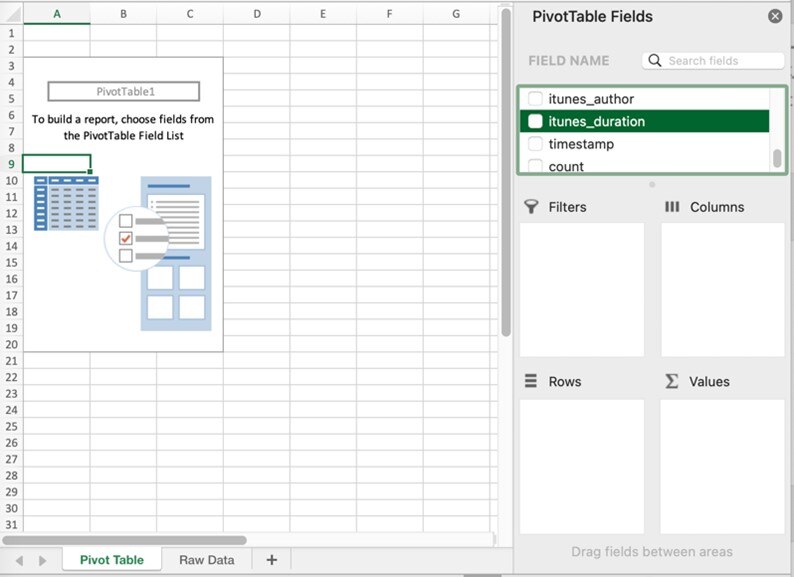Screen dimensions: 794x577
Task: Click the pane resize dot handle
Action: point(652,185)
